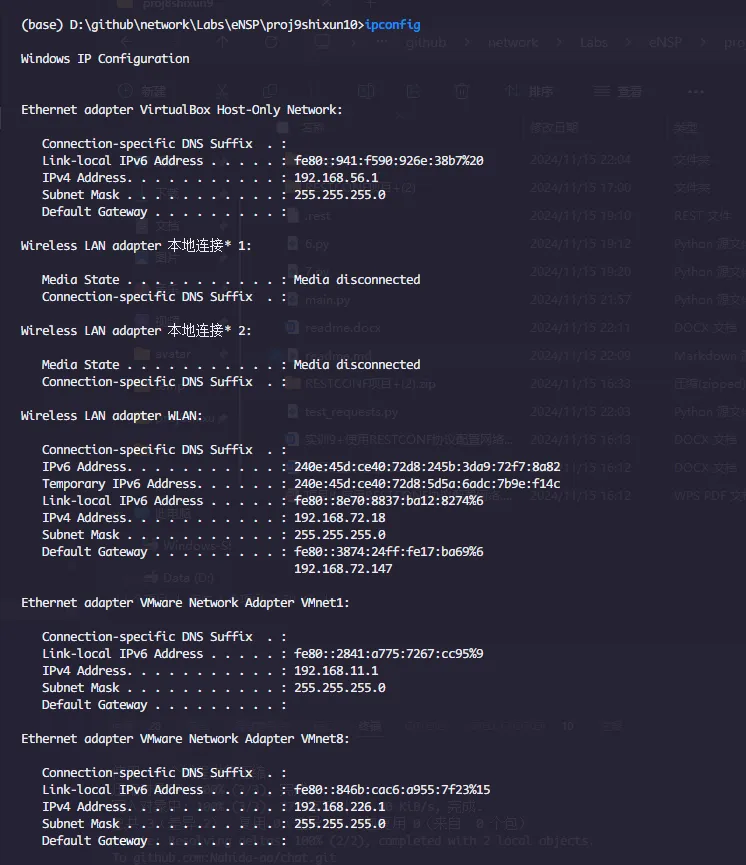Click temporary IPv6 address ending 7b9e:f14c

click(427, 484)
